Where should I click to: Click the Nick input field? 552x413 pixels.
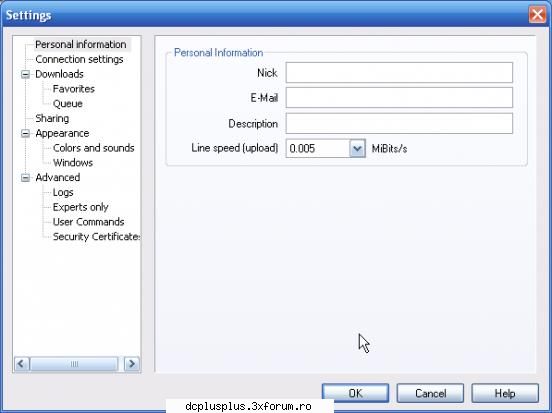399,73
